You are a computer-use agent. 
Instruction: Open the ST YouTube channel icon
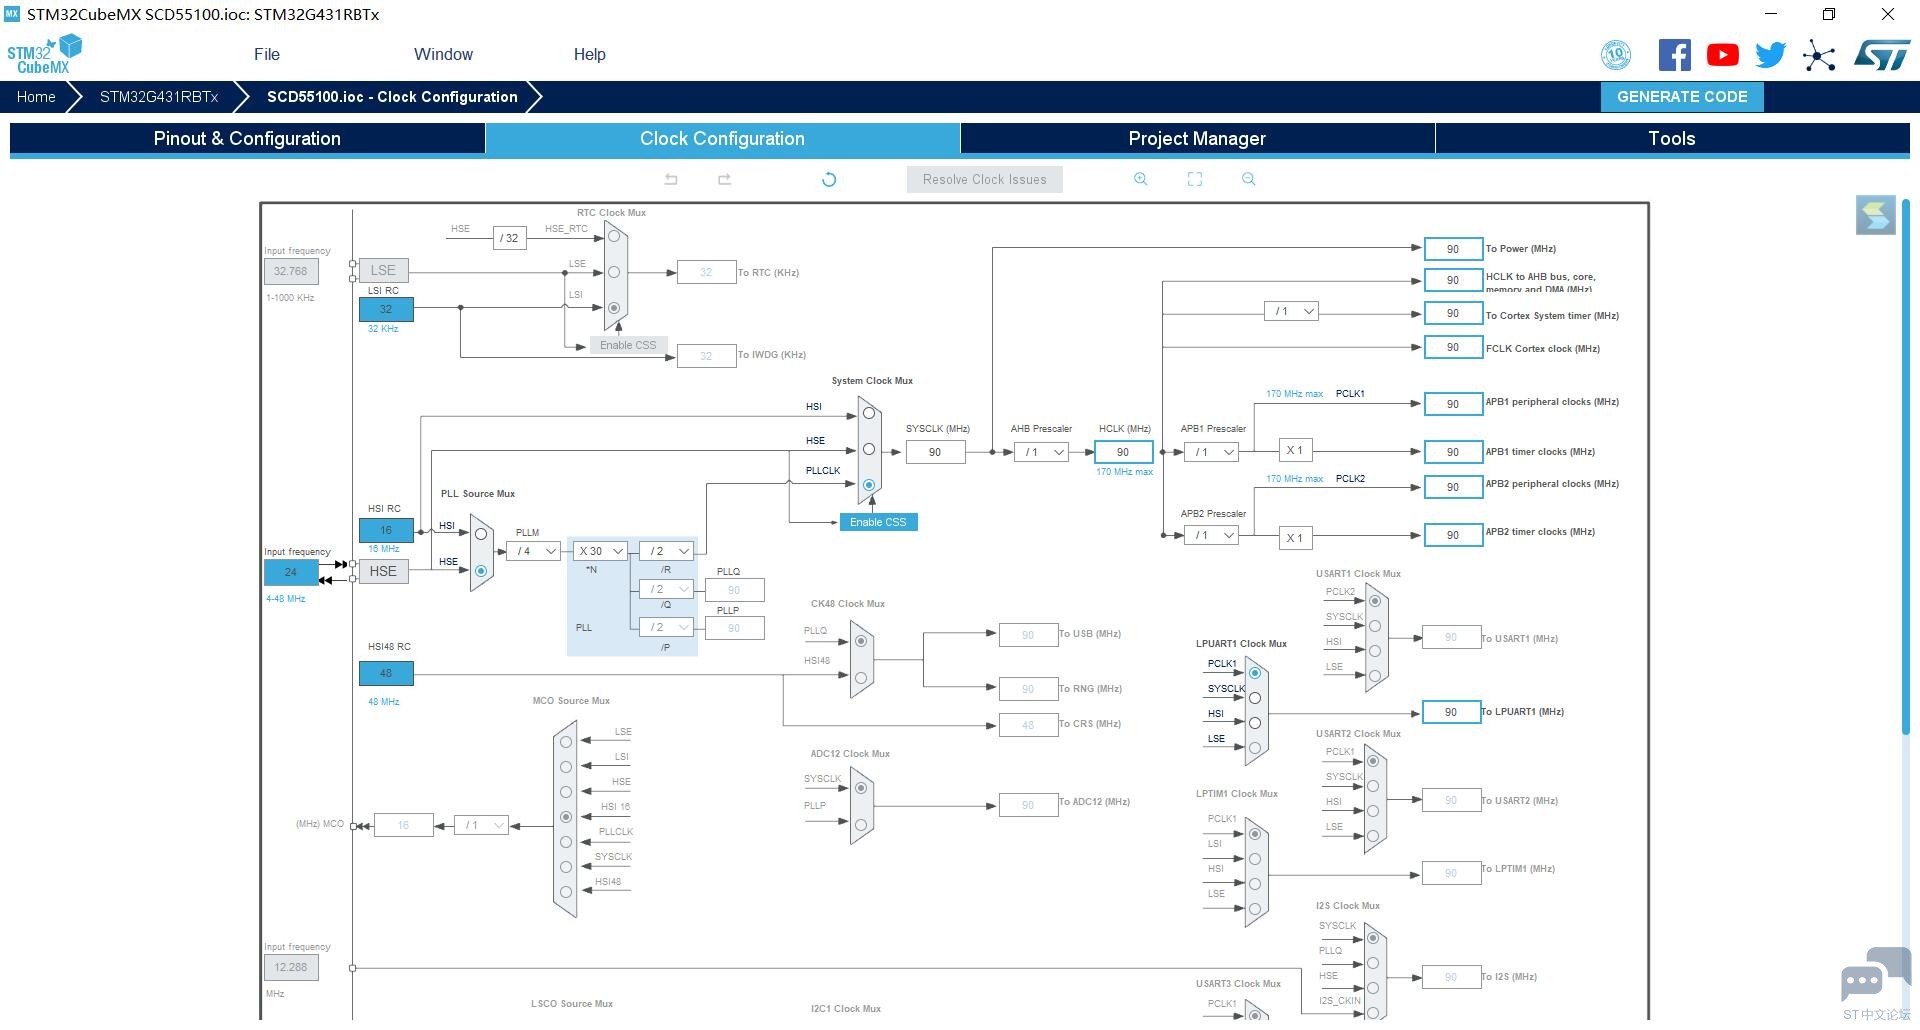[1722, 55]
